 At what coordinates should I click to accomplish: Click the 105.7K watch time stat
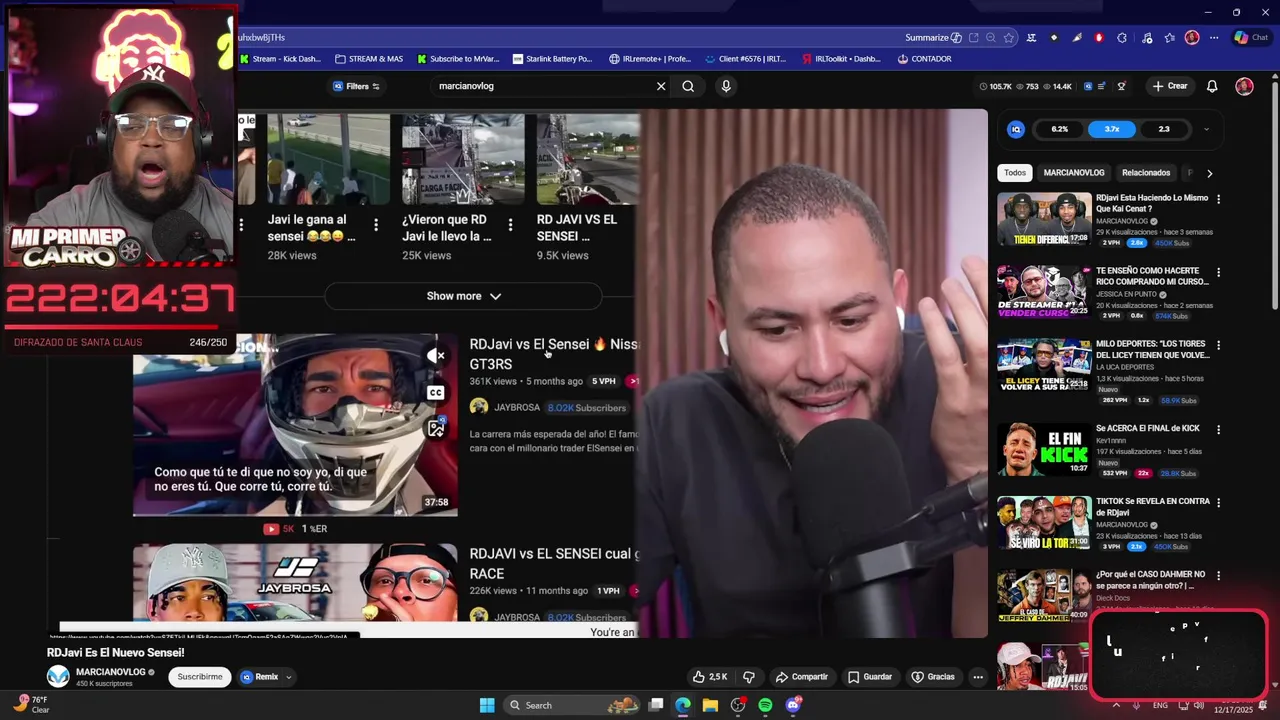pos(995,86)
